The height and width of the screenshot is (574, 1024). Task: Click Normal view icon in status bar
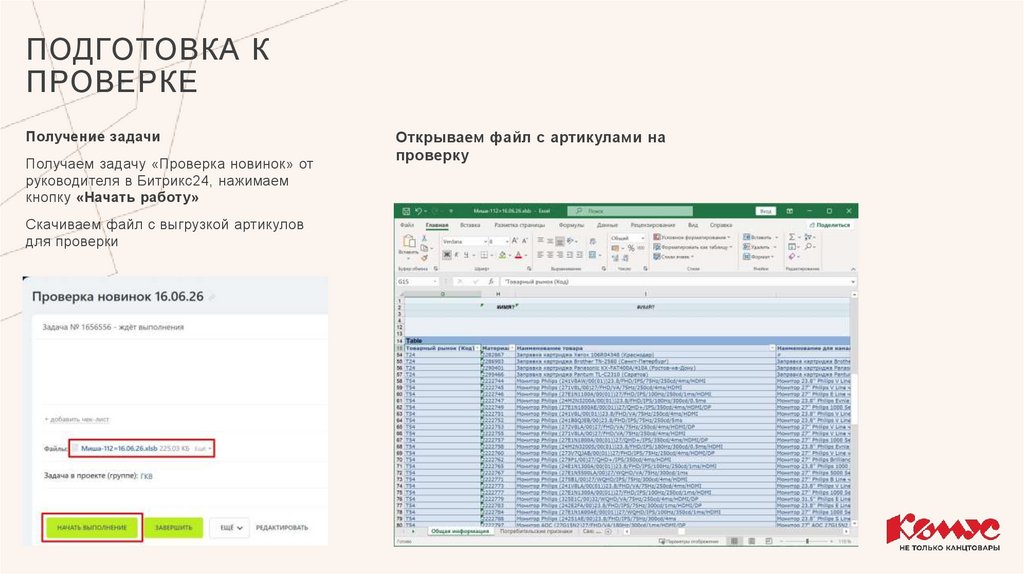734,541
